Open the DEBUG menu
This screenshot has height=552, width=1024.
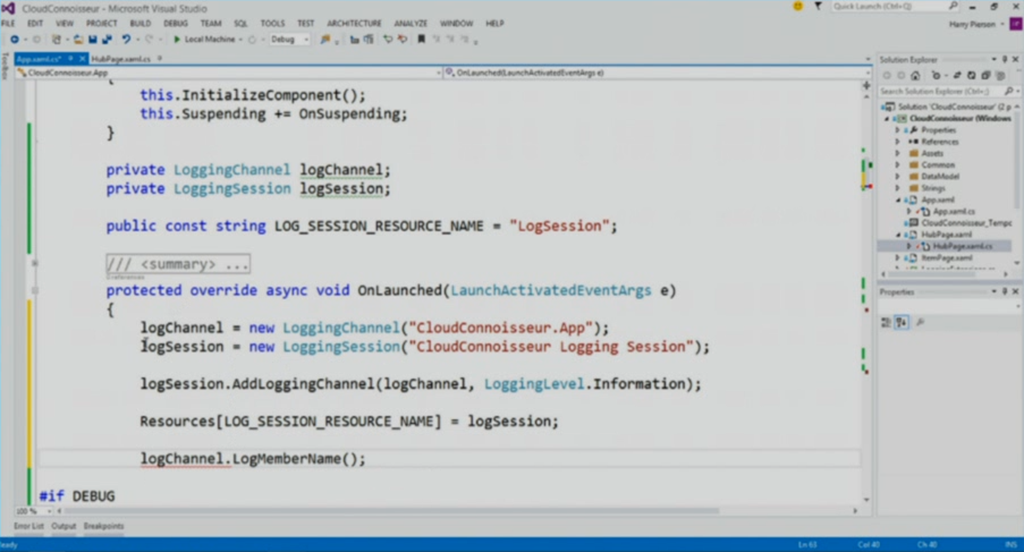pyautogui.click(x=176, y=24)
